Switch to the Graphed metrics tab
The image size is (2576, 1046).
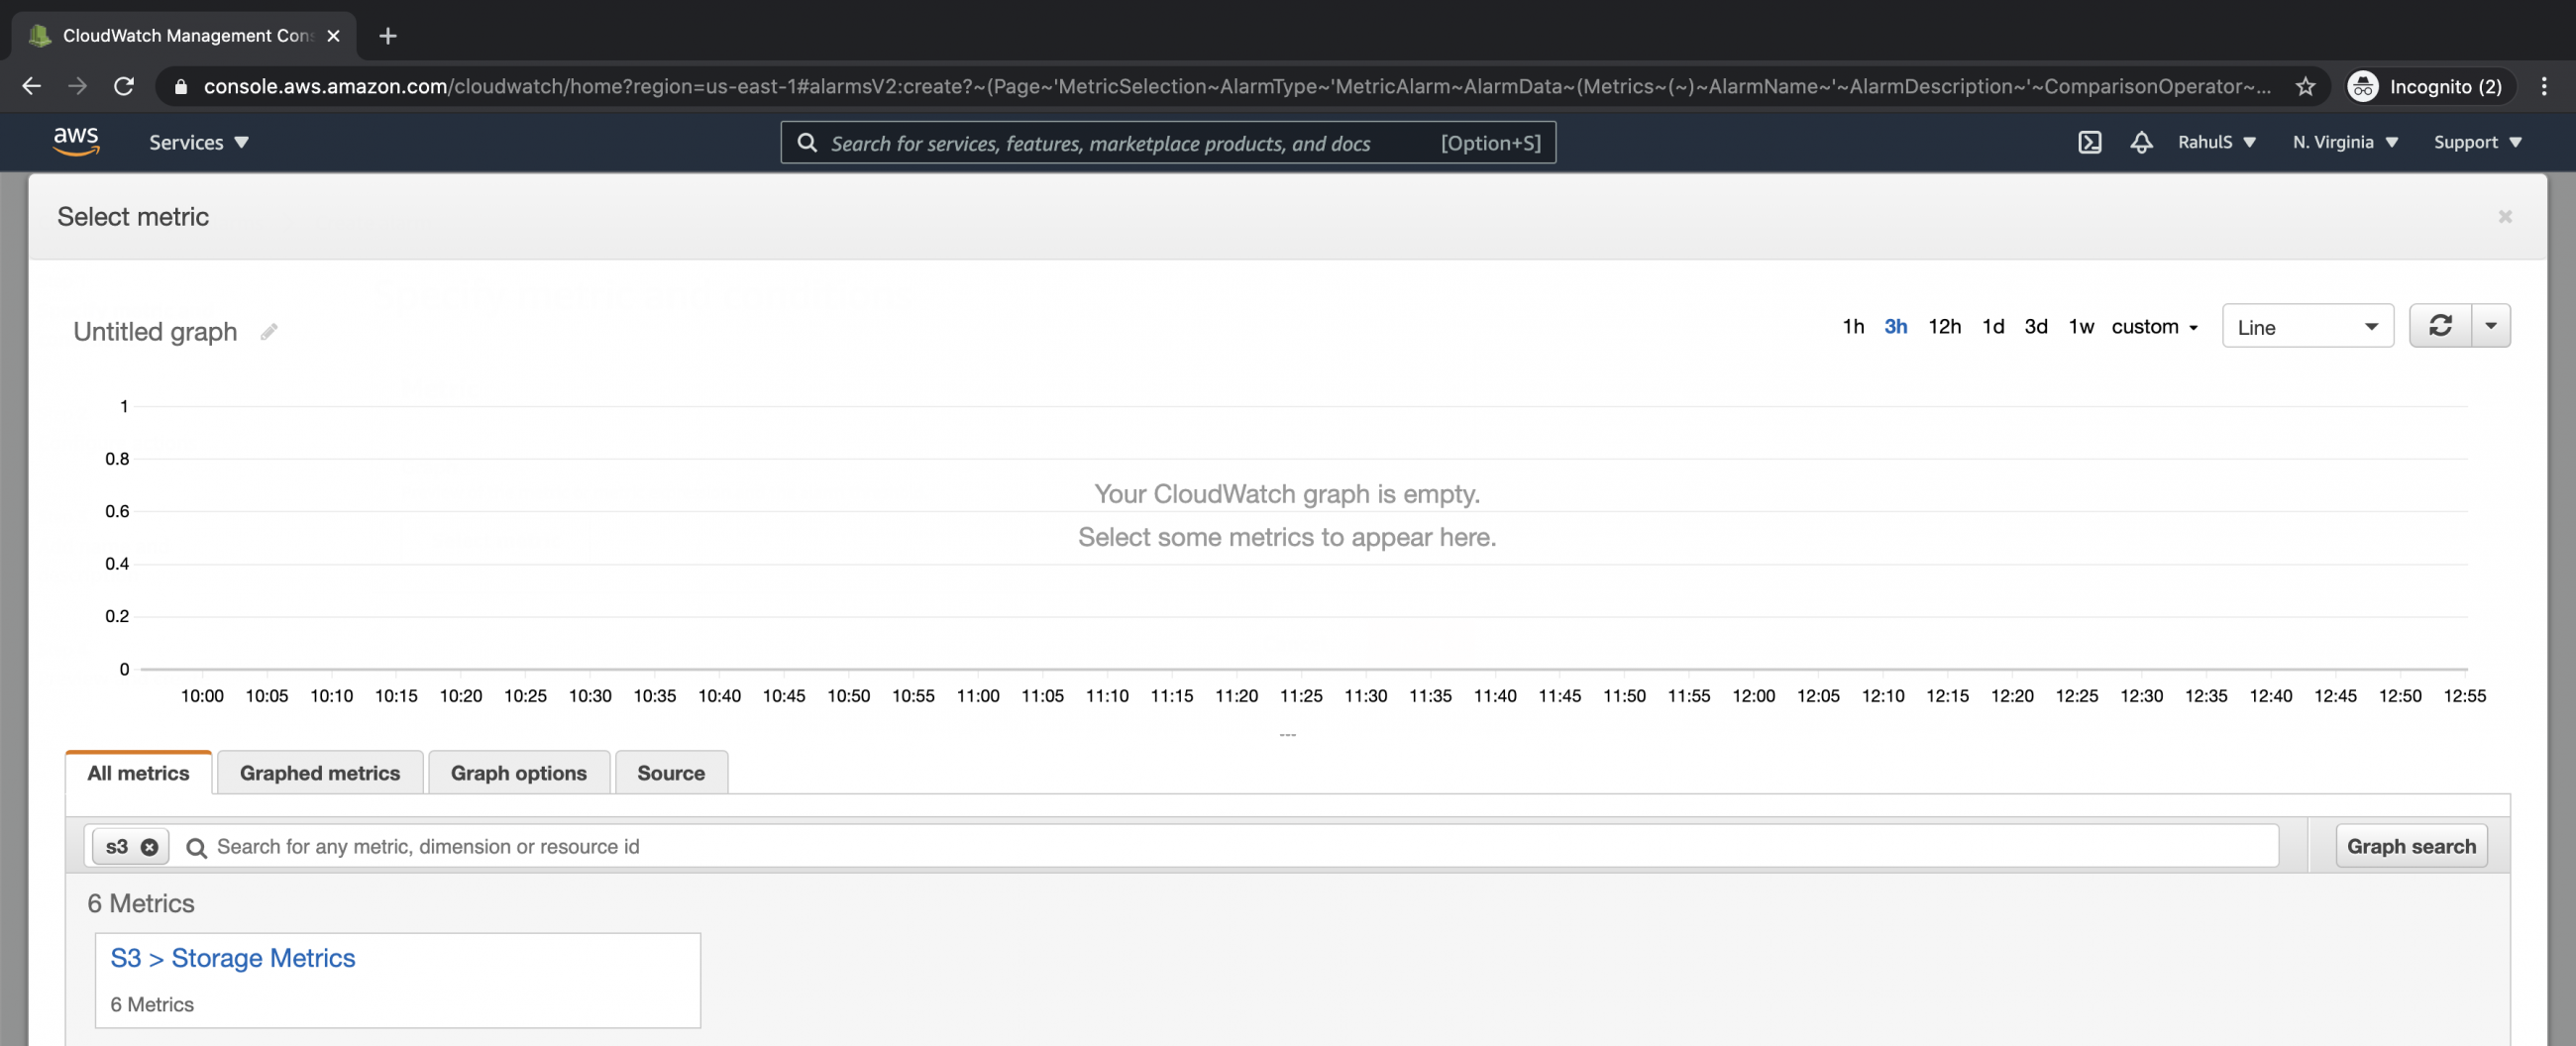[319, 772]
